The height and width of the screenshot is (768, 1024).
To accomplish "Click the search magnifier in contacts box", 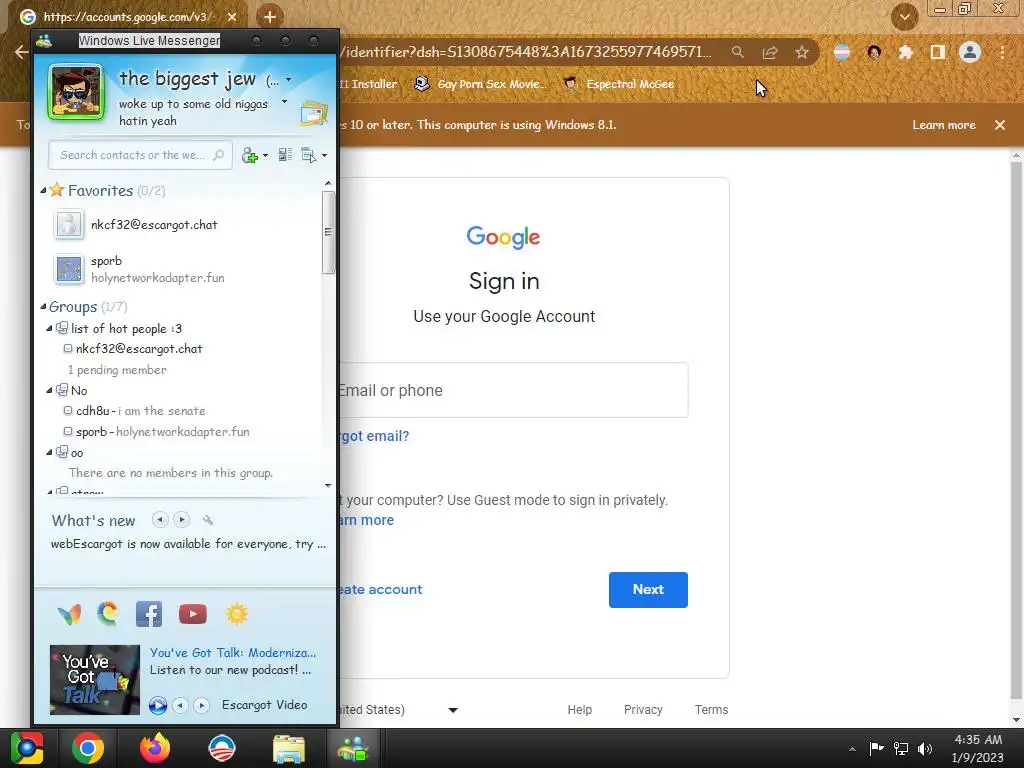I will click(x=219, y=155).
